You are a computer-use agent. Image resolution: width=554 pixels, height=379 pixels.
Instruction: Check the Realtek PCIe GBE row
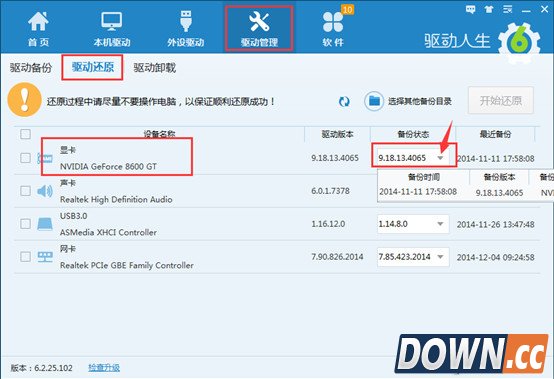click(x=25, y=256)
